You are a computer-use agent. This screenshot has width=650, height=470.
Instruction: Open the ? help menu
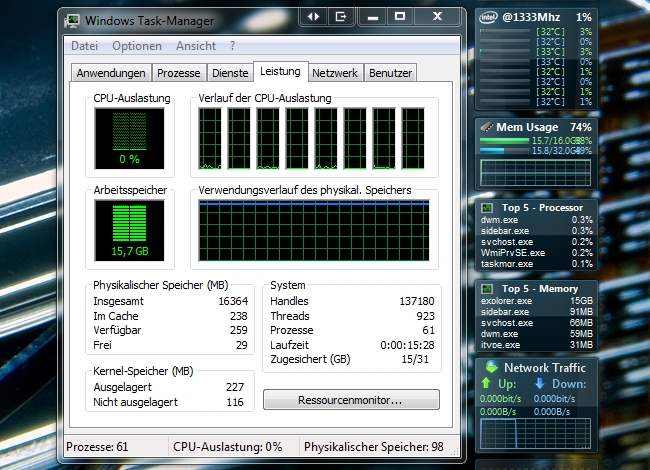(233, 46)
